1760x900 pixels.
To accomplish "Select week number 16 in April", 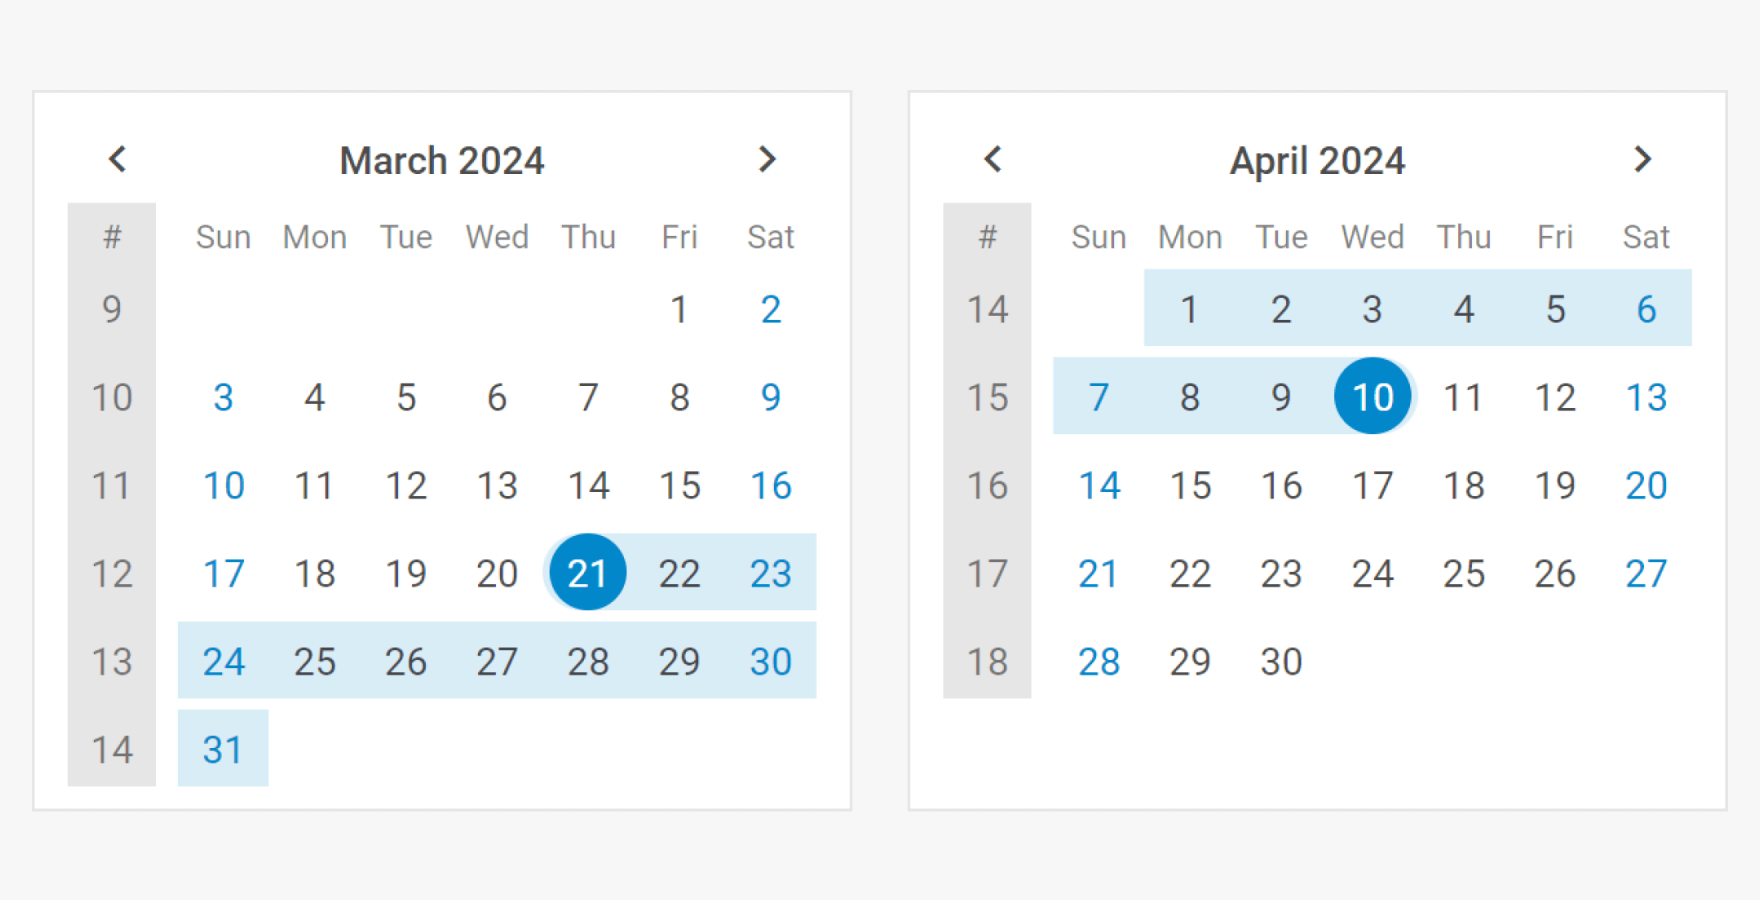I will (987, 485).
